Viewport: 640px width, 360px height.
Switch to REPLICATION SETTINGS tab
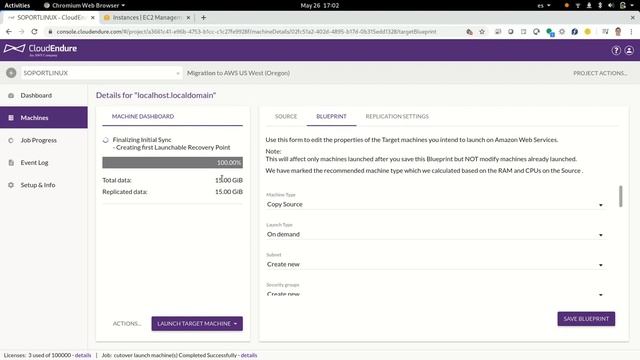point(397,116)
